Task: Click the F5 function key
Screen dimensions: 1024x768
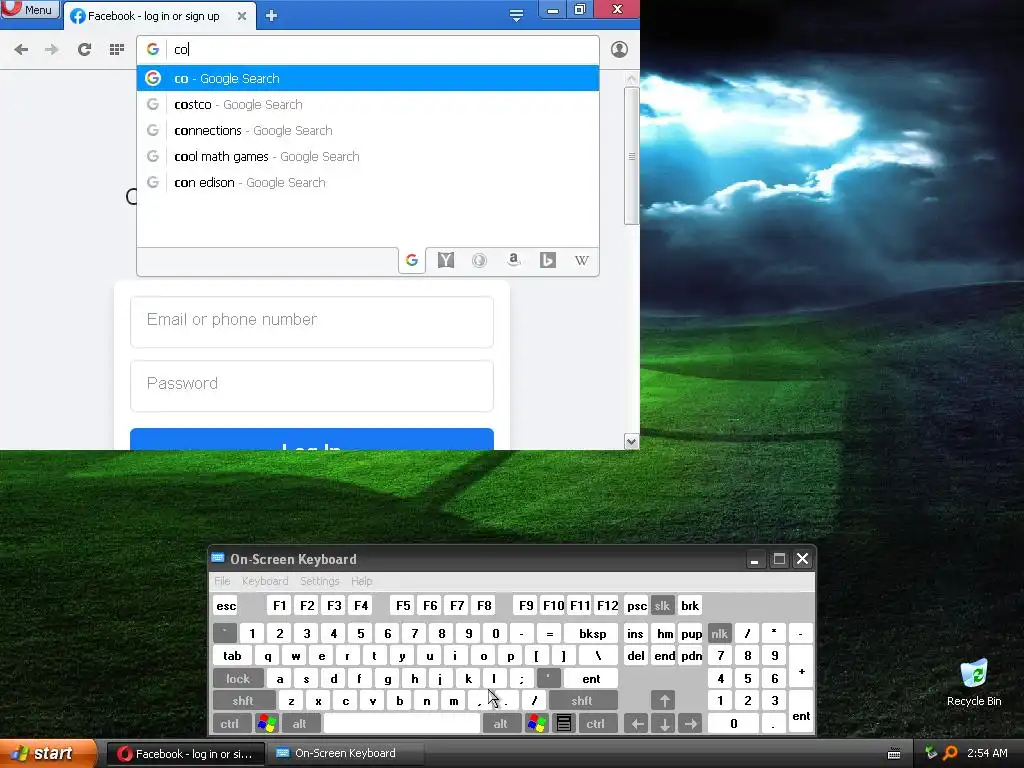Action: click(x=403, y=606)
